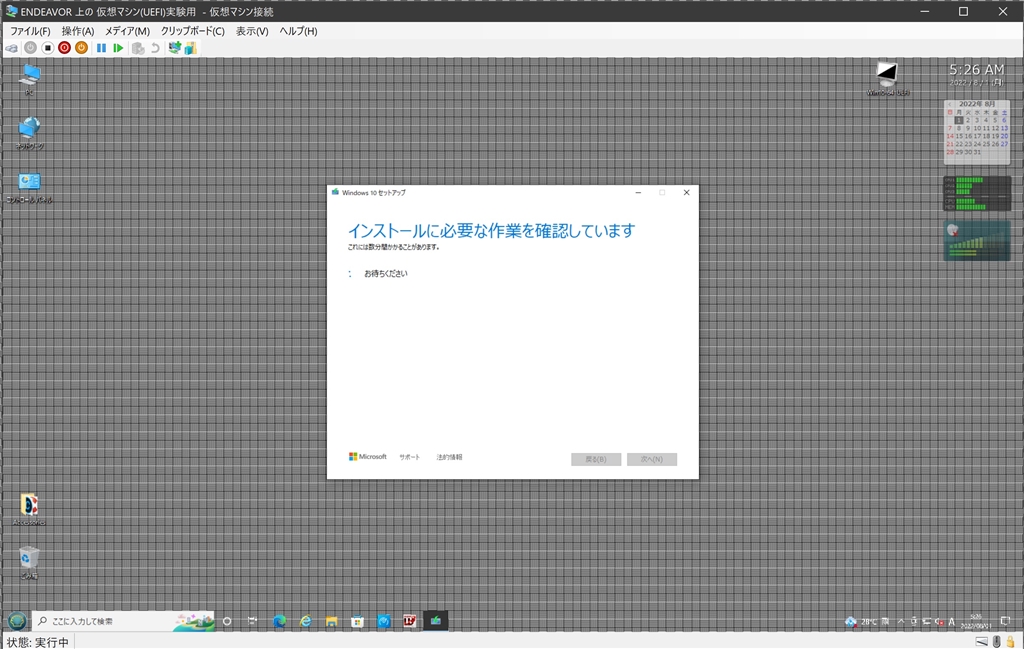The image size is (1024, 649).
Task: Open the 表示(V) menu
Action: (x=252, y=31)
